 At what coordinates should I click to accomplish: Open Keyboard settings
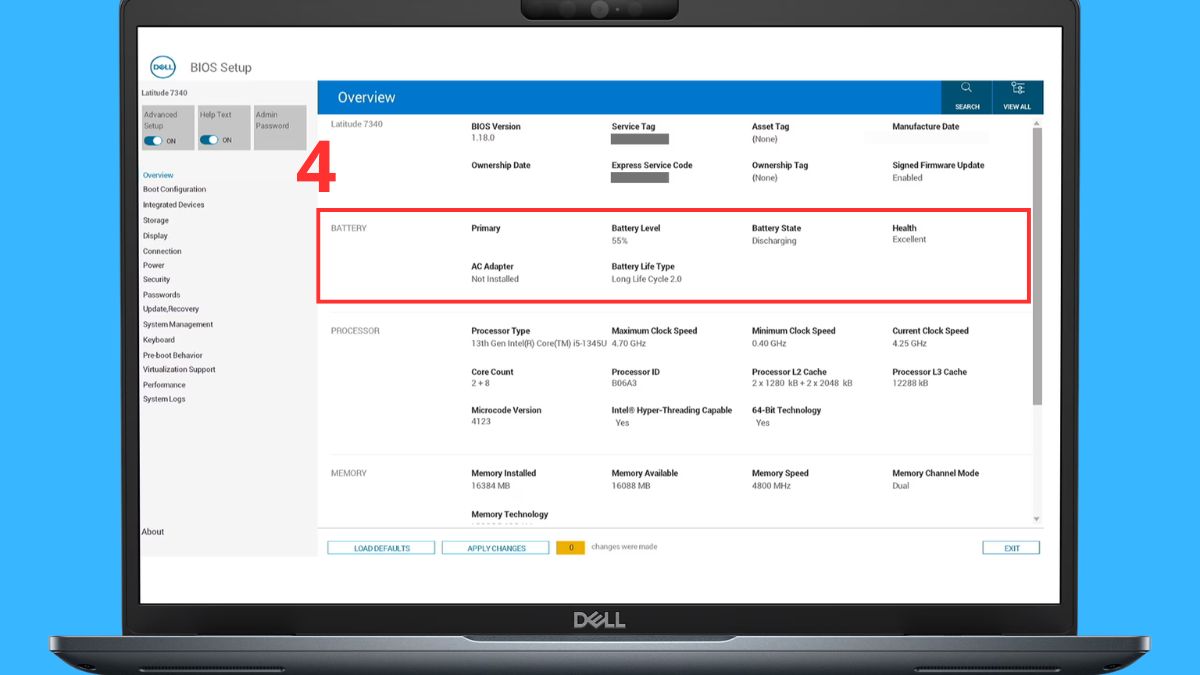(159, 340)
